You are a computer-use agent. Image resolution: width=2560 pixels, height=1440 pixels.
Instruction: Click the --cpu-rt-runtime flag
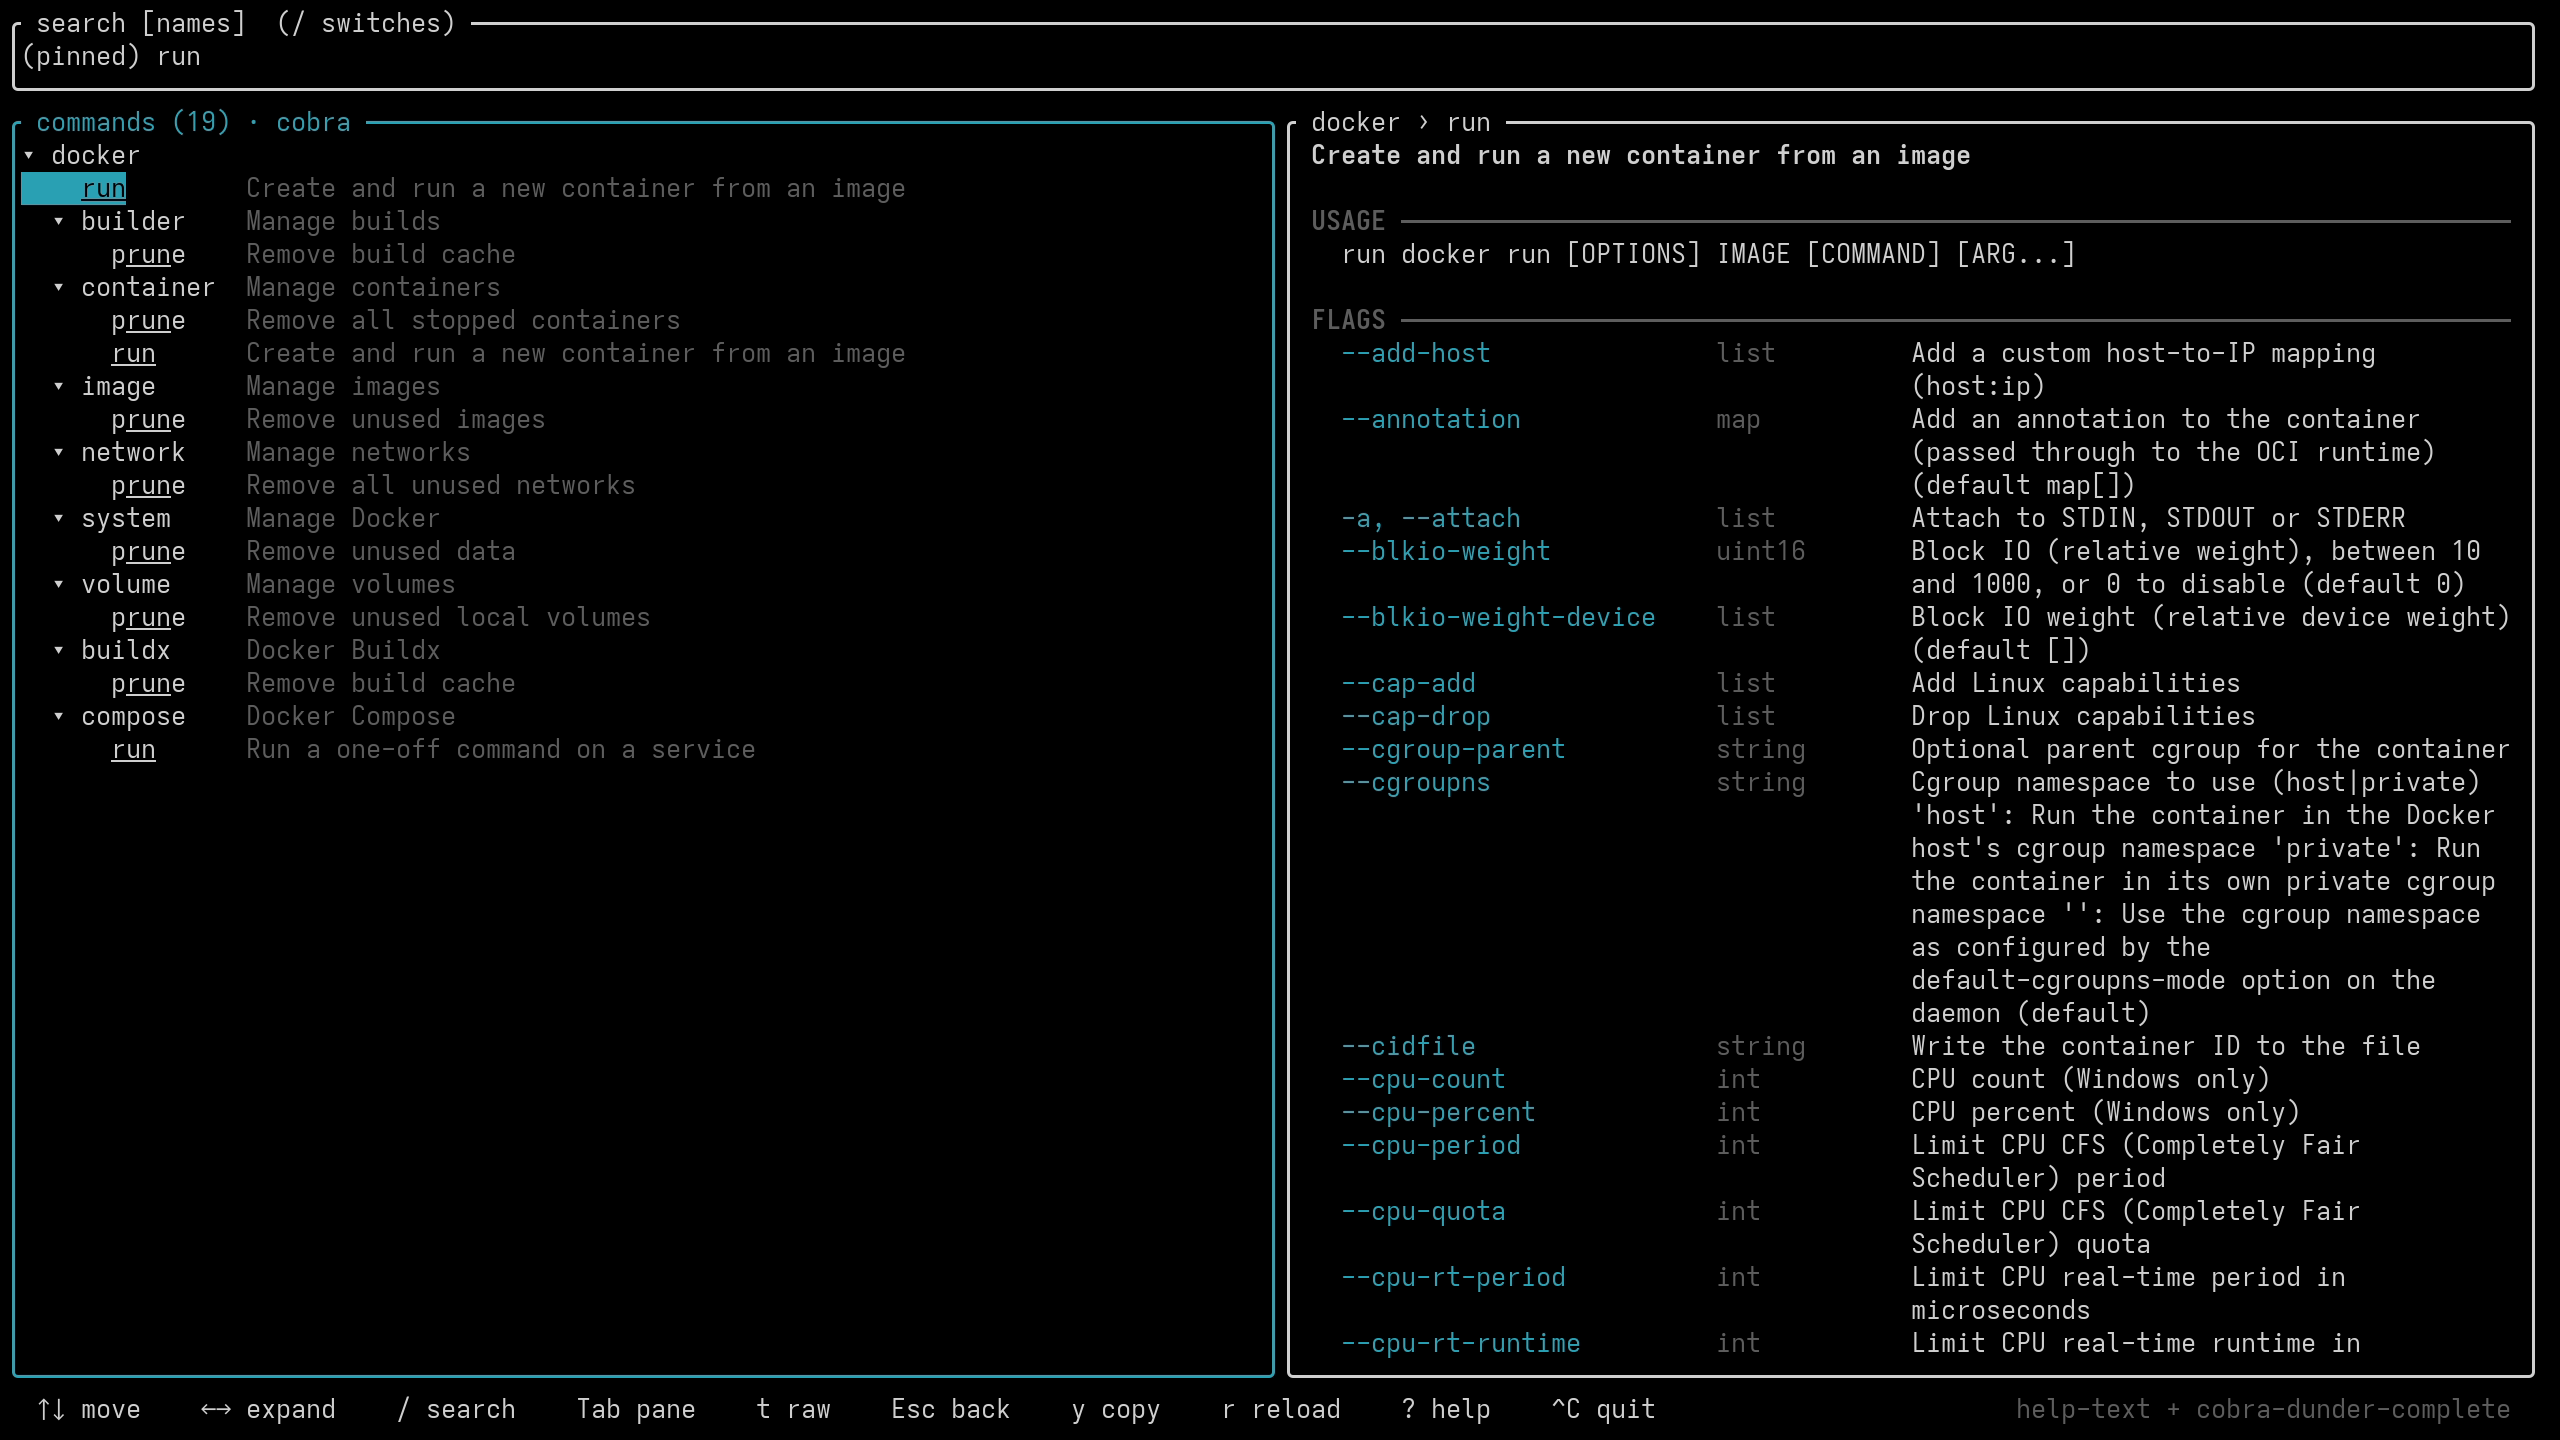pyautogui.click(x=1461, y=1344)
